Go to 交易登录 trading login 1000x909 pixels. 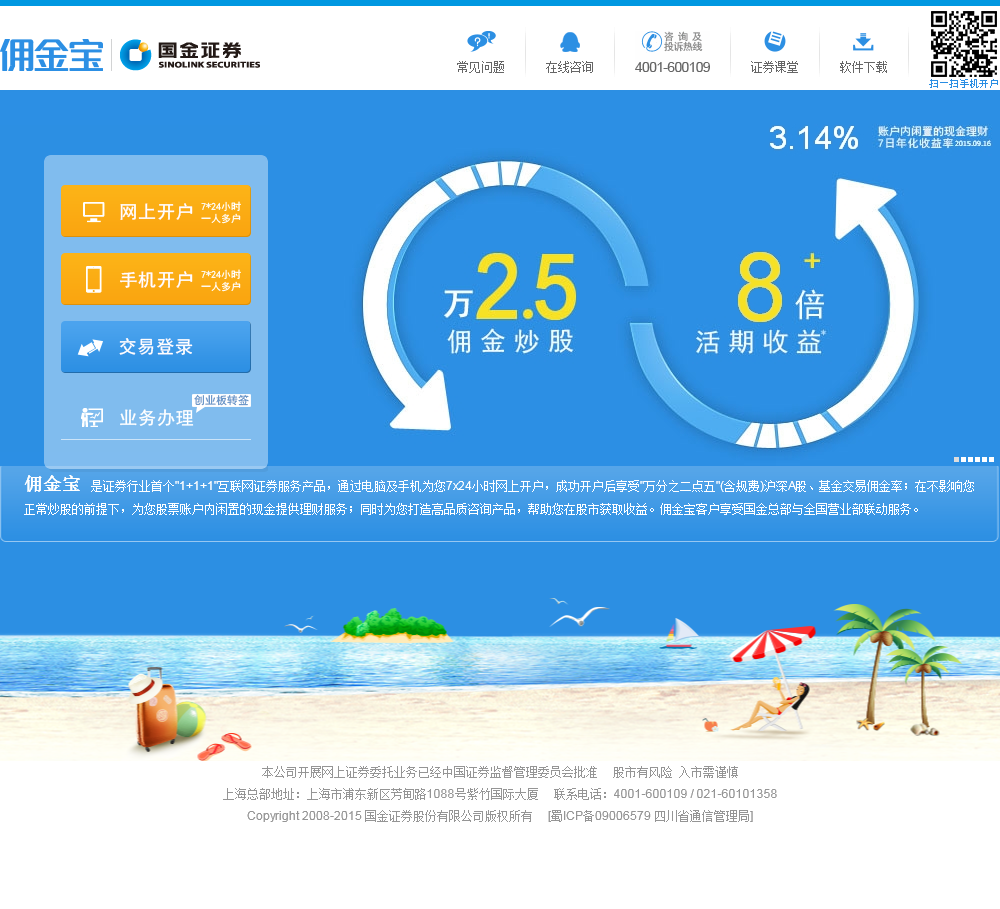[156, 346]
